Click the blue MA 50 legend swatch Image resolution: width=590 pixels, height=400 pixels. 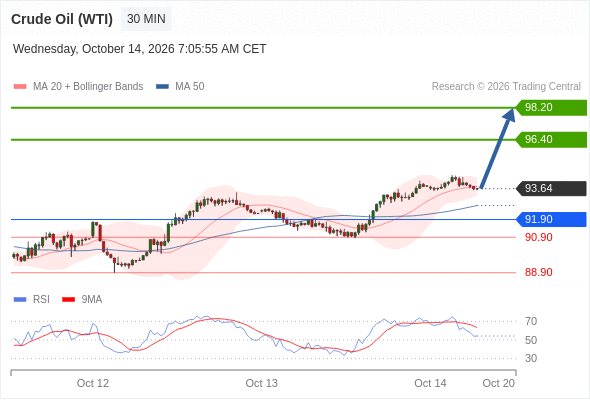[162, 87]
